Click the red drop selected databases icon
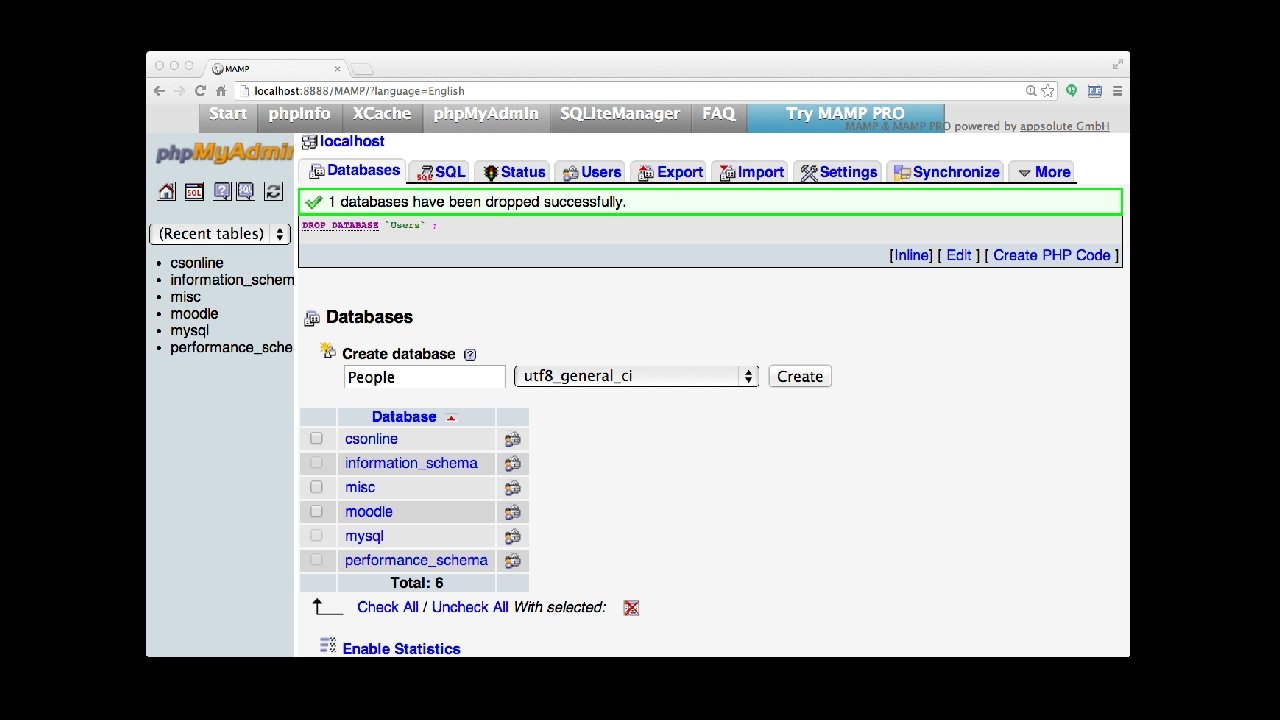Screen dimensions: 1280x720 coord(631,608)
